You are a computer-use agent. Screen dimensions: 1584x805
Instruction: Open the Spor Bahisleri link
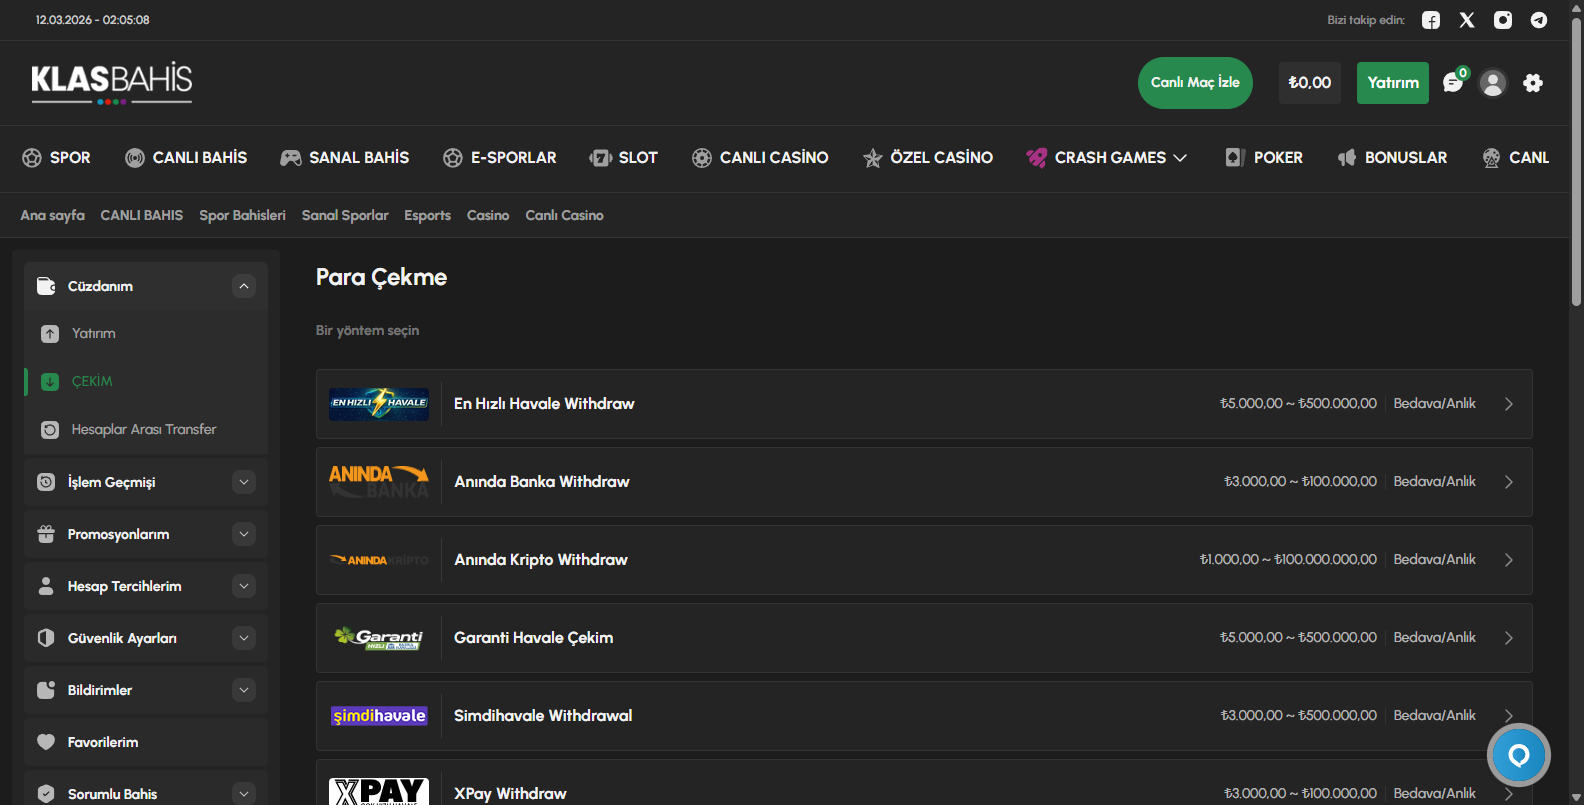point(242,215)
